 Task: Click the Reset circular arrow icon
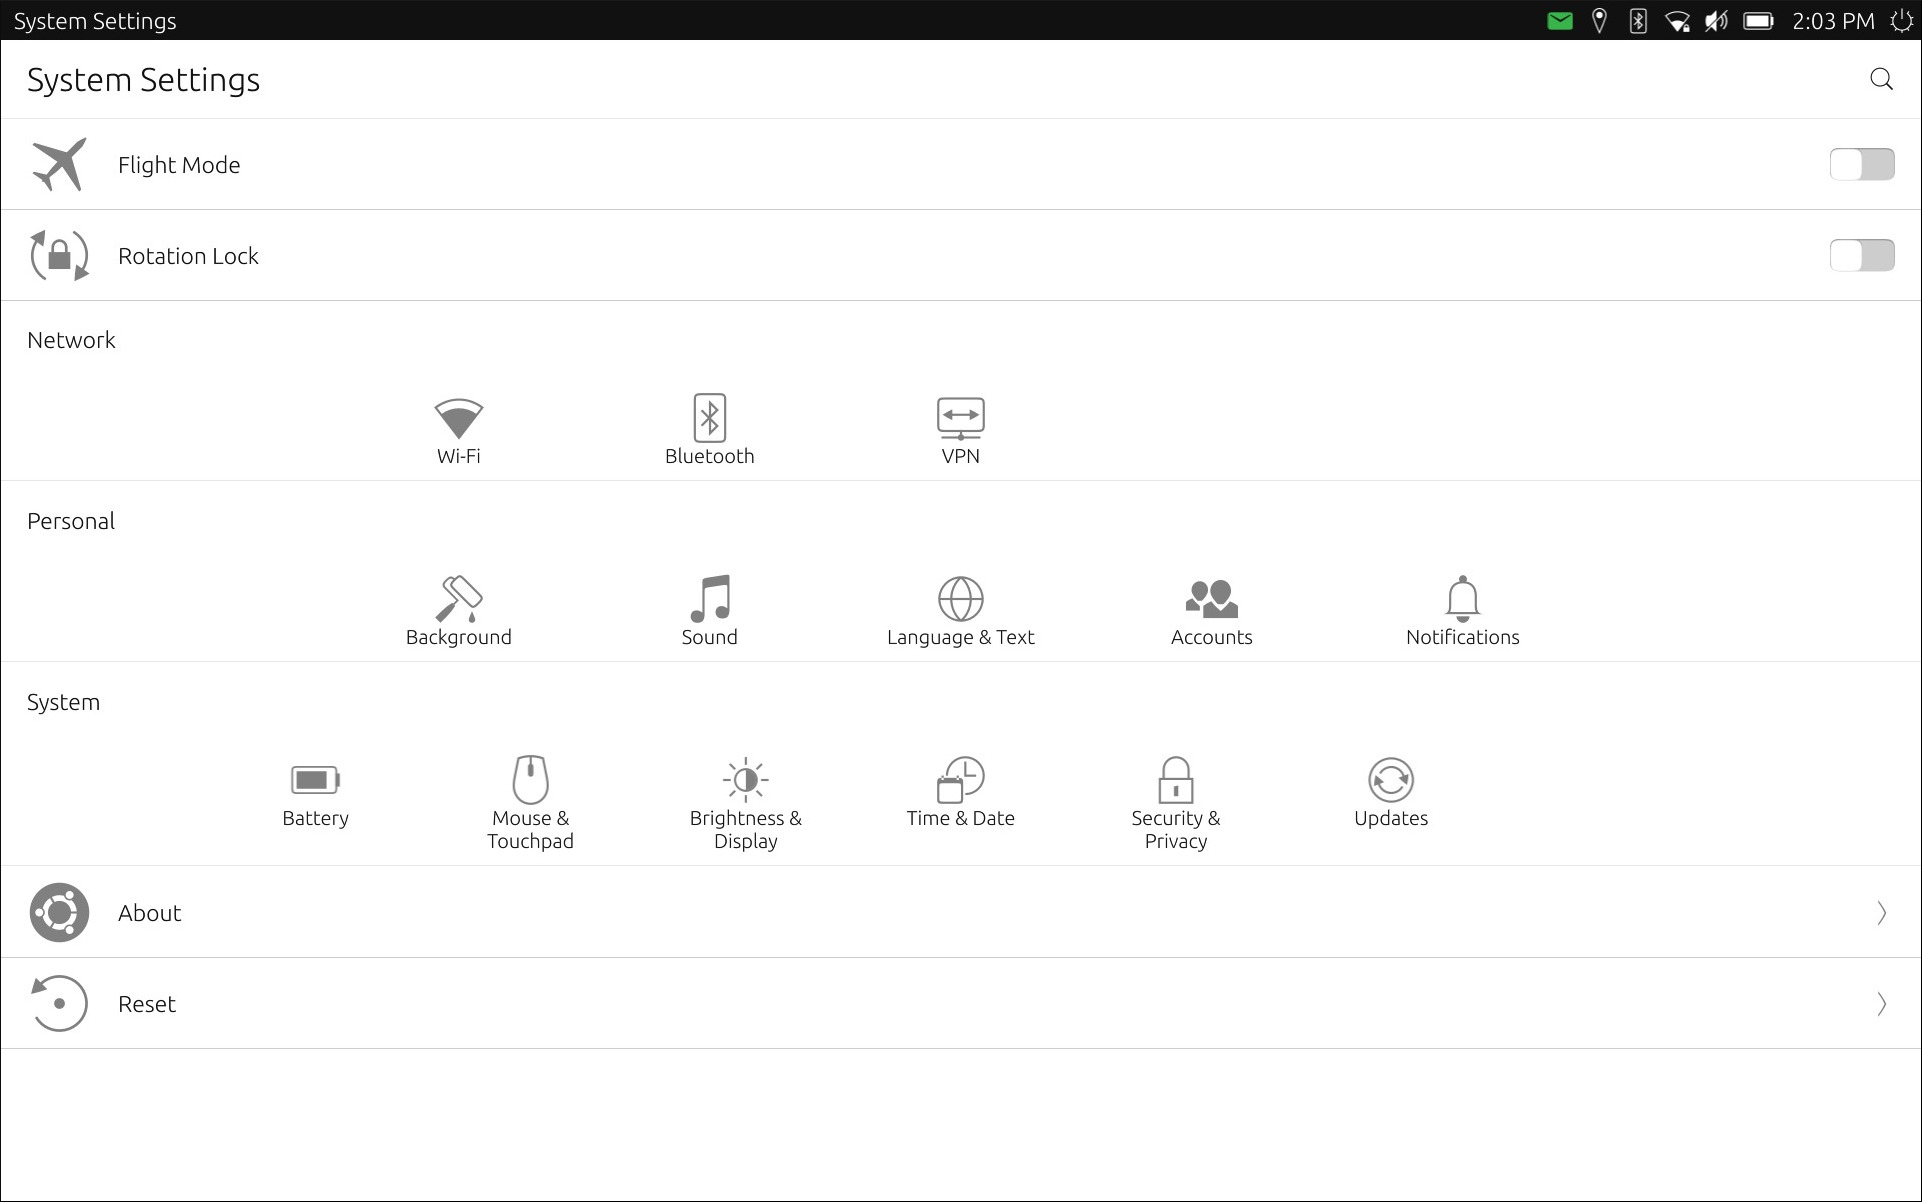[59, 1003]
